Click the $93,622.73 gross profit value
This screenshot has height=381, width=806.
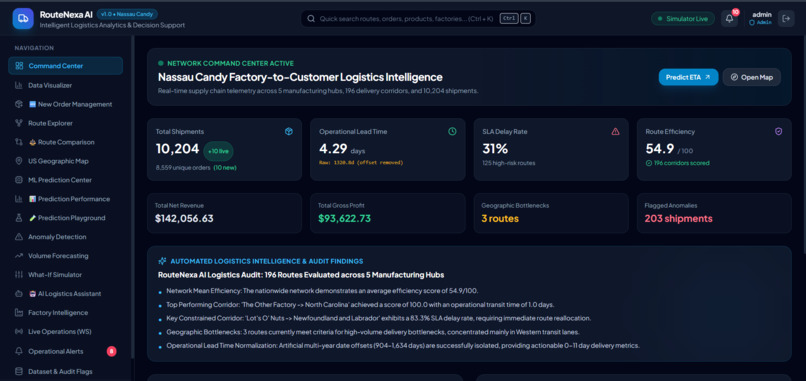coord(344,219)
